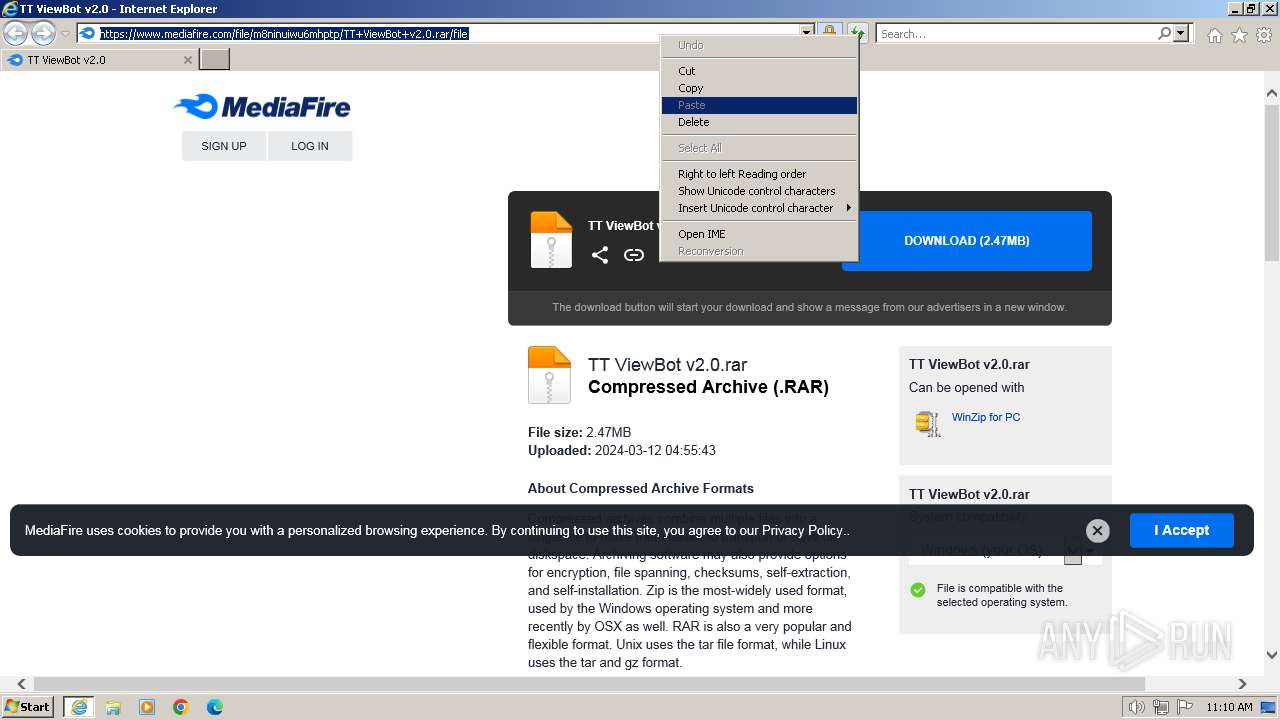Click the share icon in download panel

[600, 255]
